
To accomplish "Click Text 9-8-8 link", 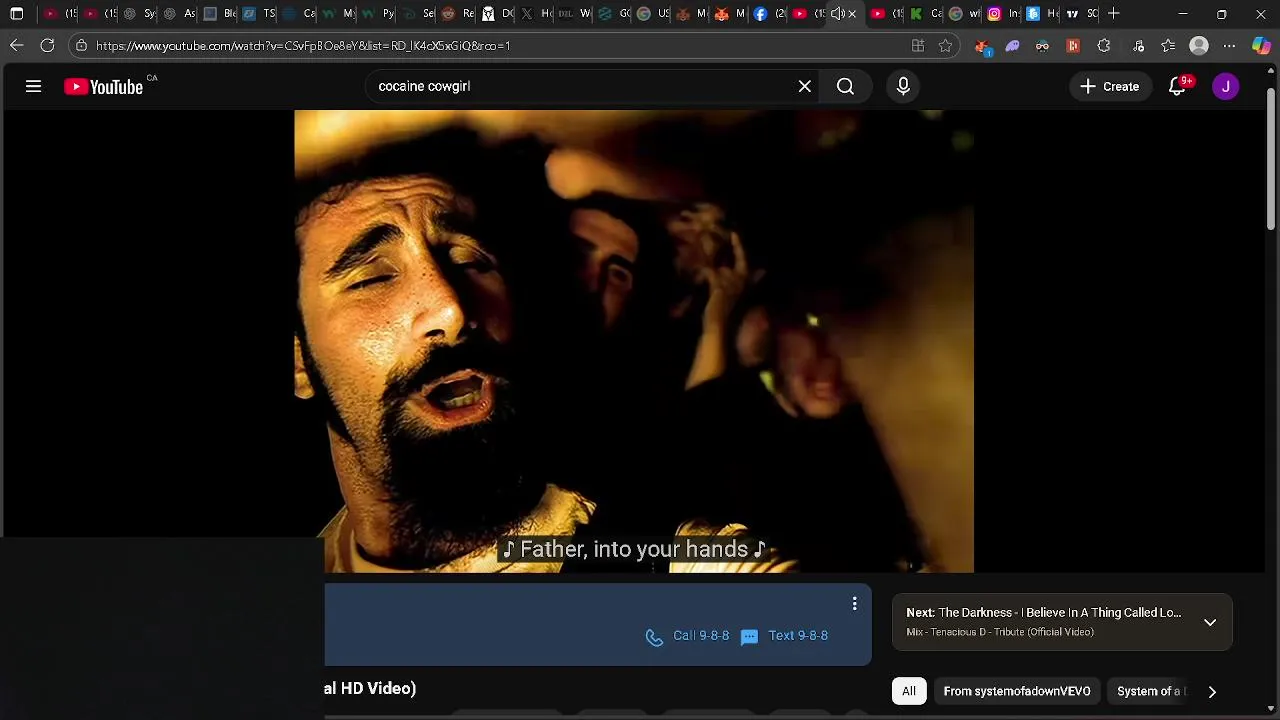I will pos(785,636).
